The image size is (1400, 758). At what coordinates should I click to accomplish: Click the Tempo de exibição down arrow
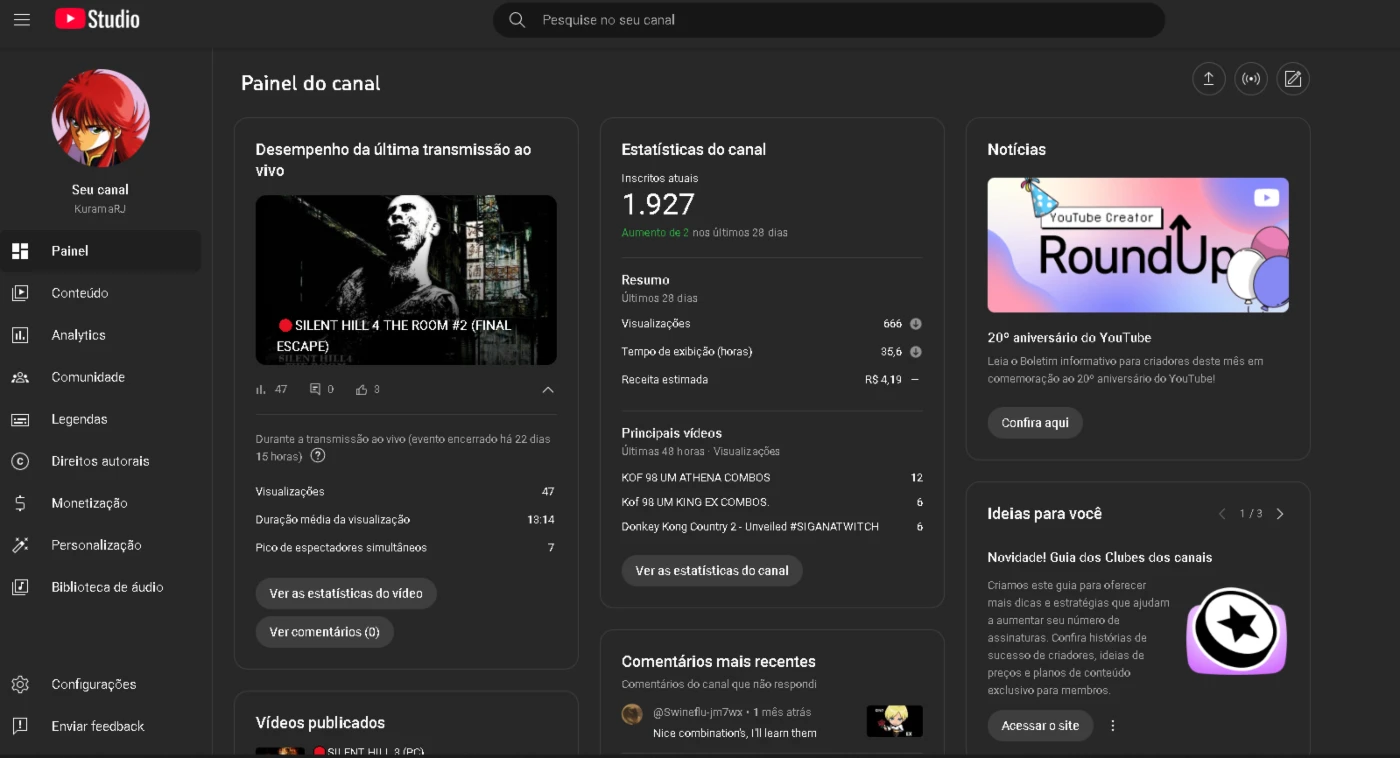tap(915, 352)
